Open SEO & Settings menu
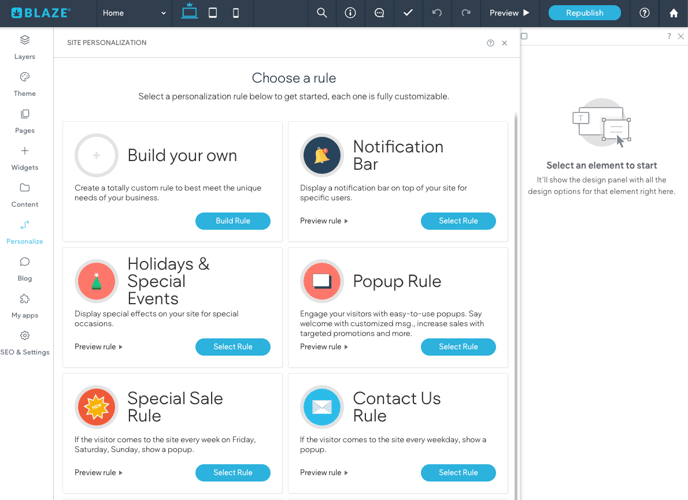 tap(24, 342)
